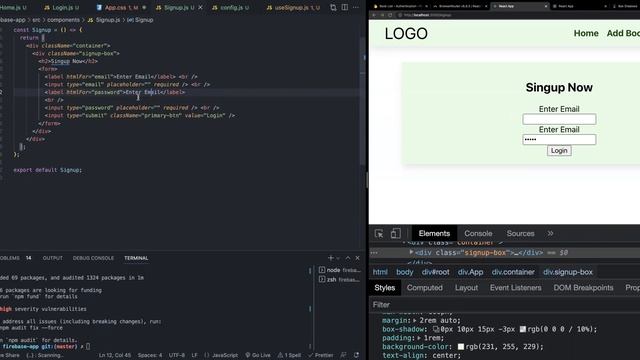The width and height of the screenshot is (640, 360).
Task: Open the DevTools Sources tab
Action: (520, 233)
